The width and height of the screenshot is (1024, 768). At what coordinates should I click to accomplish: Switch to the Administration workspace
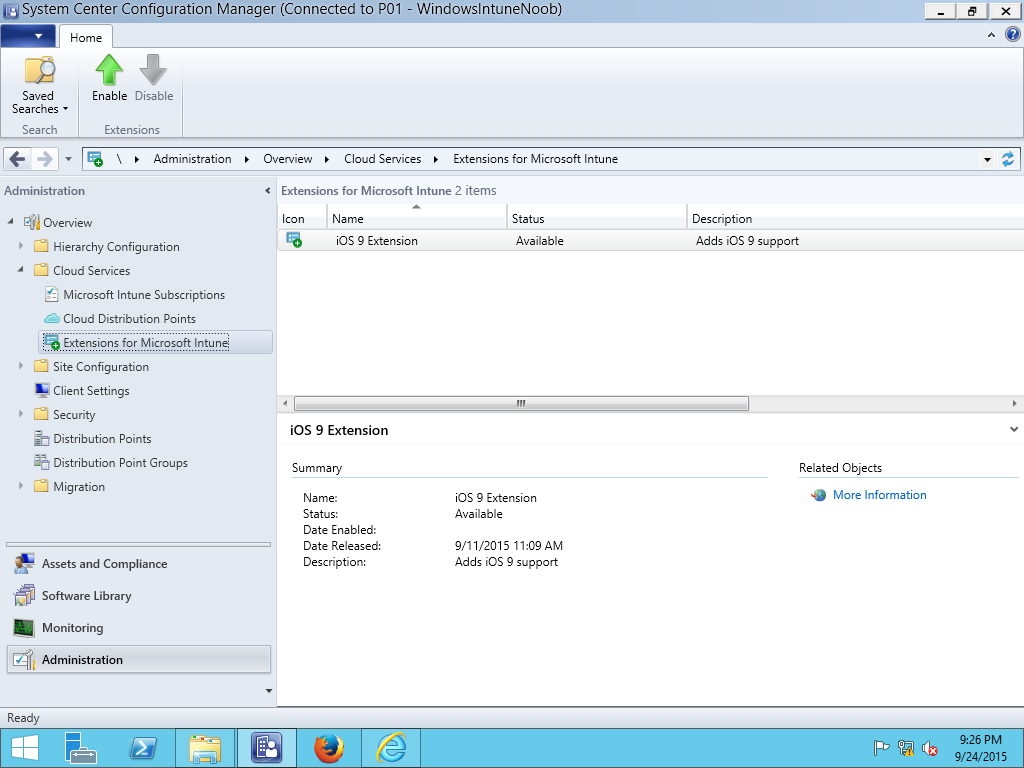pos(138,660)
